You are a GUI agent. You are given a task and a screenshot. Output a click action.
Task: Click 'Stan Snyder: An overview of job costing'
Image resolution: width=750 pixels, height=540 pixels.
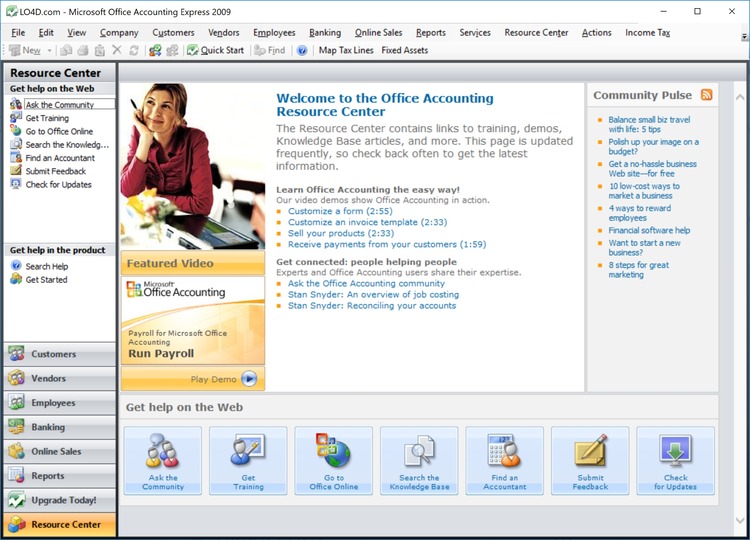[x=373, y=294]
